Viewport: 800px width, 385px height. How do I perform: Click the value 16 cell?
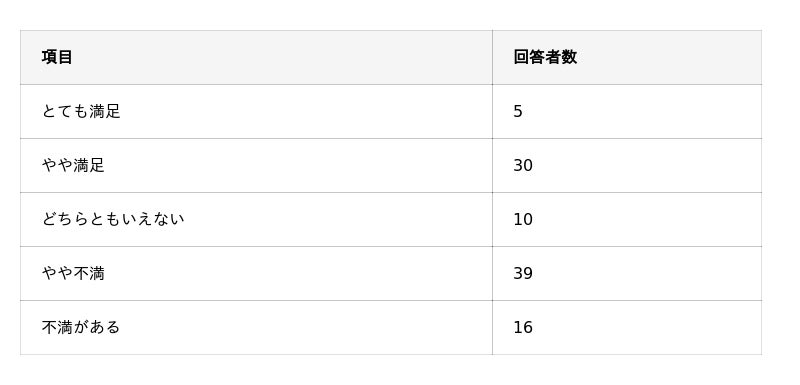coord(627,327)
